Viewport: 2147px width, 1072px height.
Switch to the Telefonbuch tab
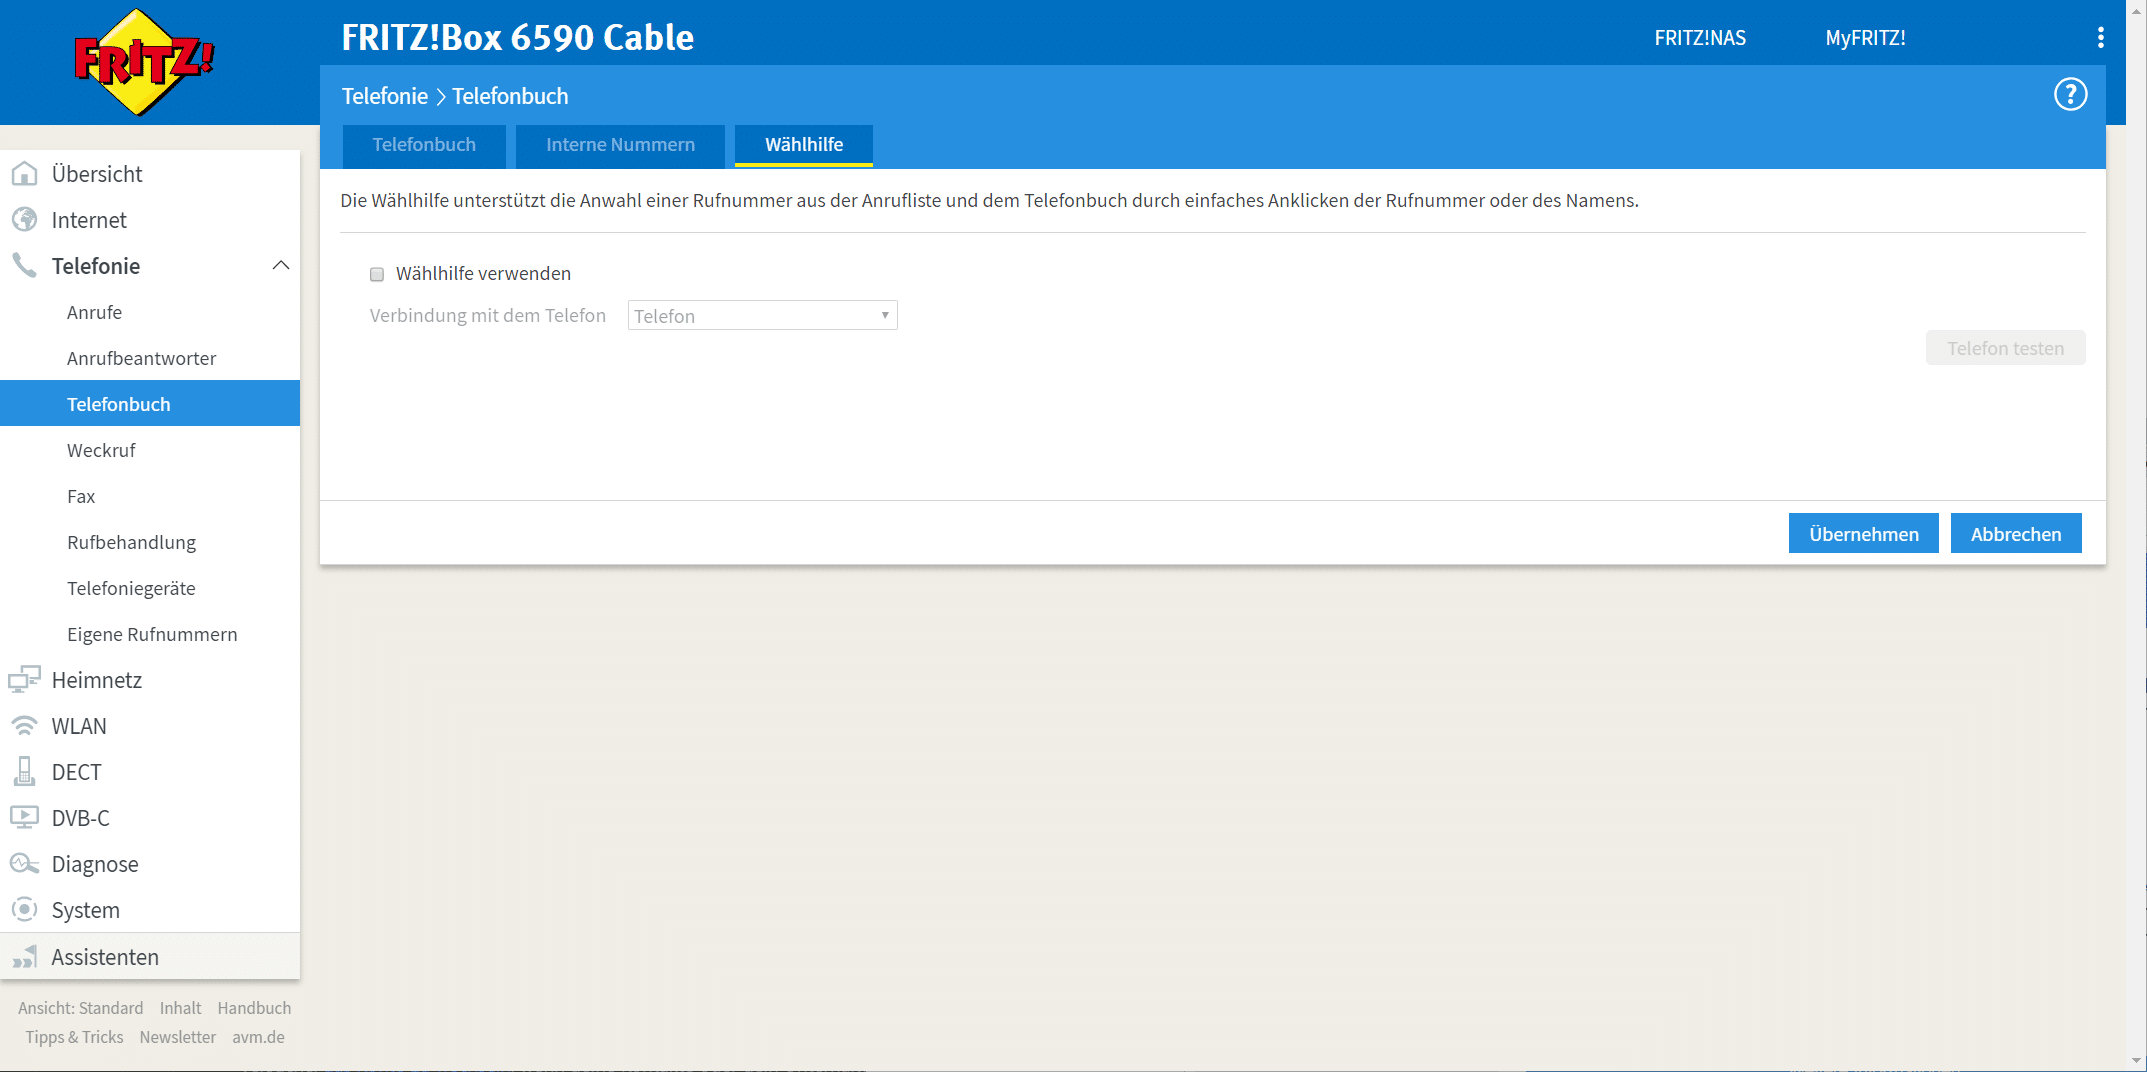[424, 145]
